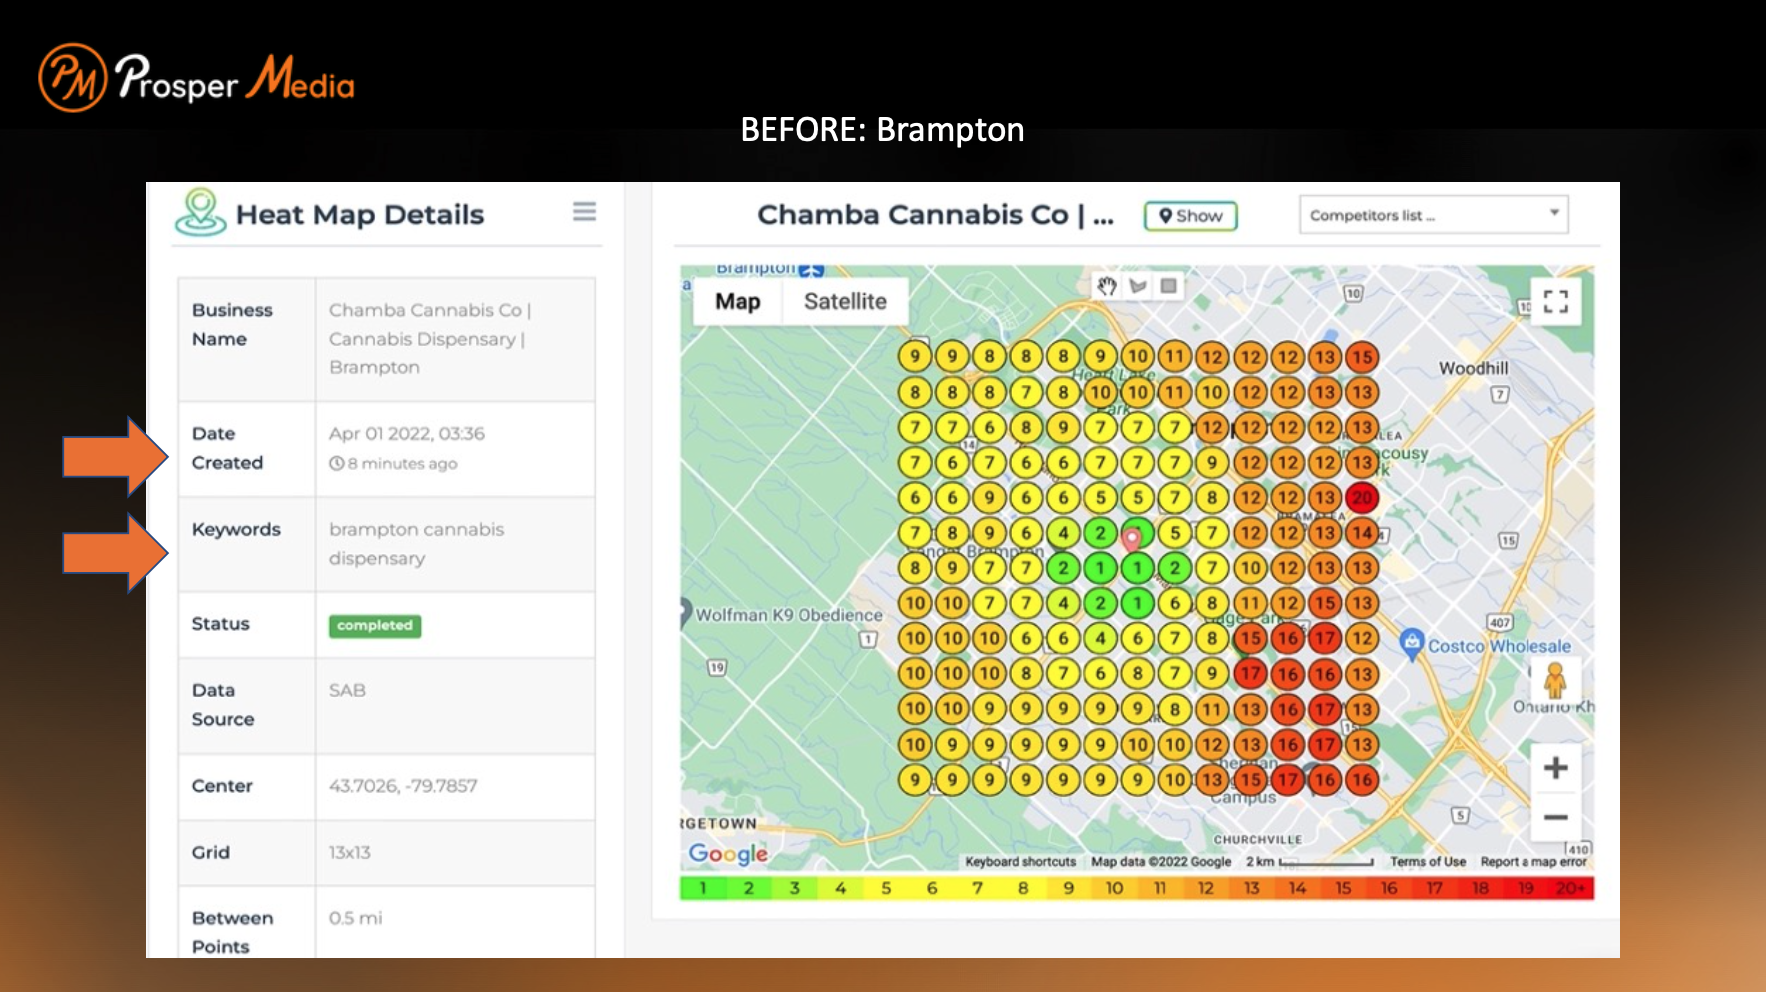Select the hand pan tool on map

(x=1107, y=286)
